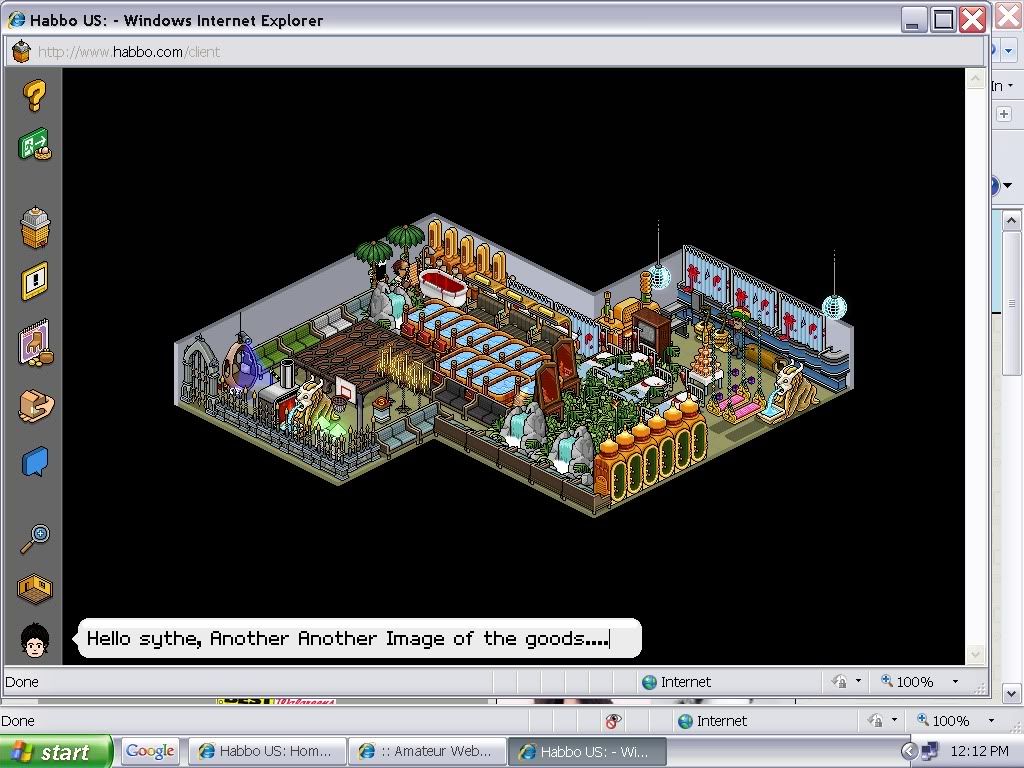Switch to Habbo US: Hom... taskbar window
1024x768 pixels.
tap(266, 751)
